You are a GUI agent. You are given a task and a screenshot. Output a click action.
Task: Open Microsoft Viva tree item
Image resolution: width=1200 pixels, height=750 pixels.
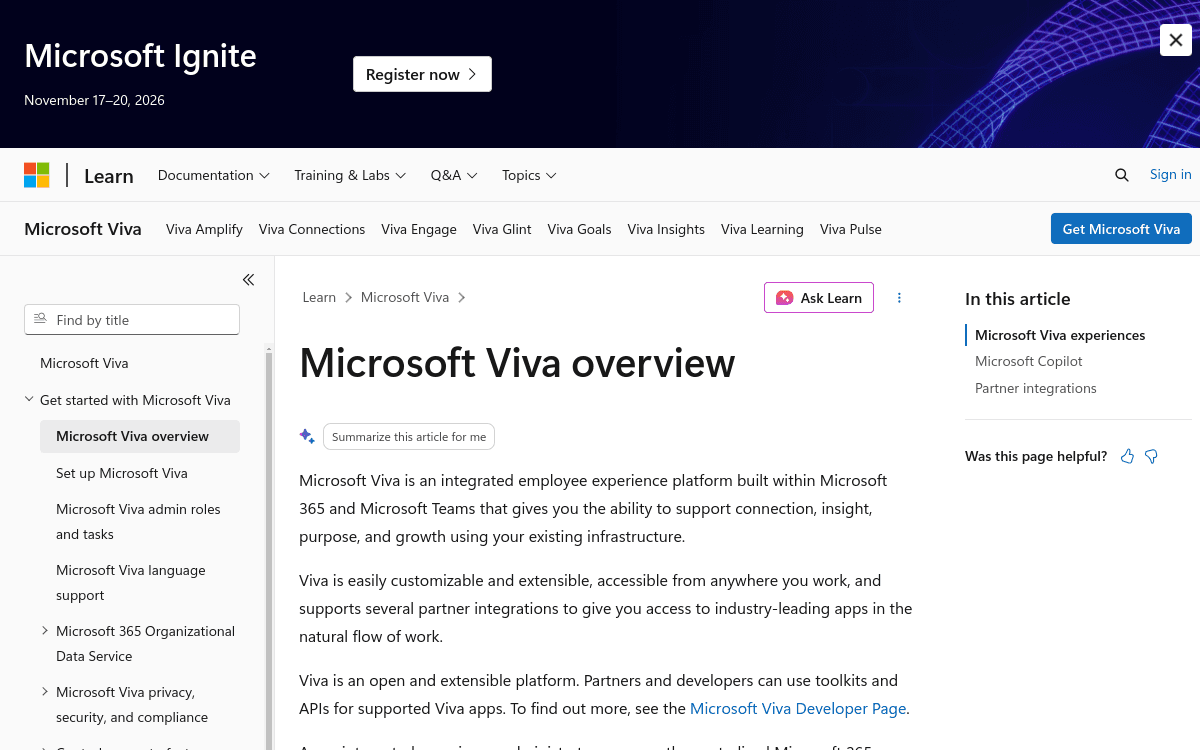pos(84,363)
